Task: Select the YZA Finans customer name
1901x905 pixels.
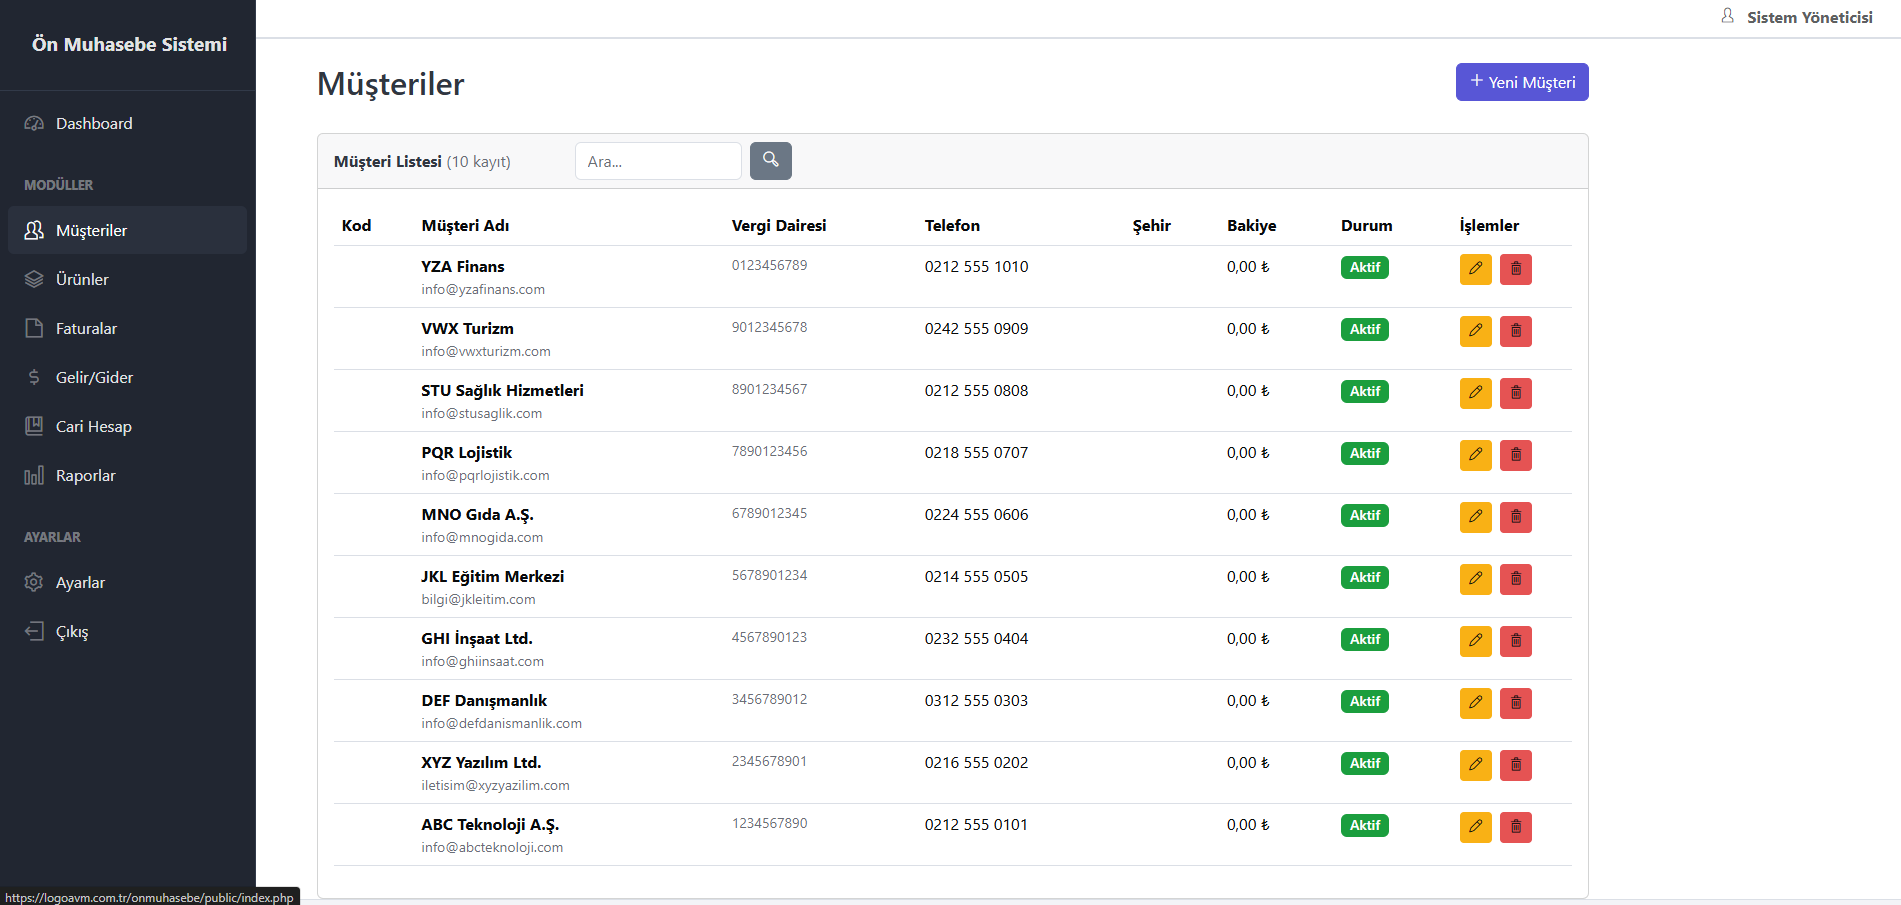Action: pos(463,266)
